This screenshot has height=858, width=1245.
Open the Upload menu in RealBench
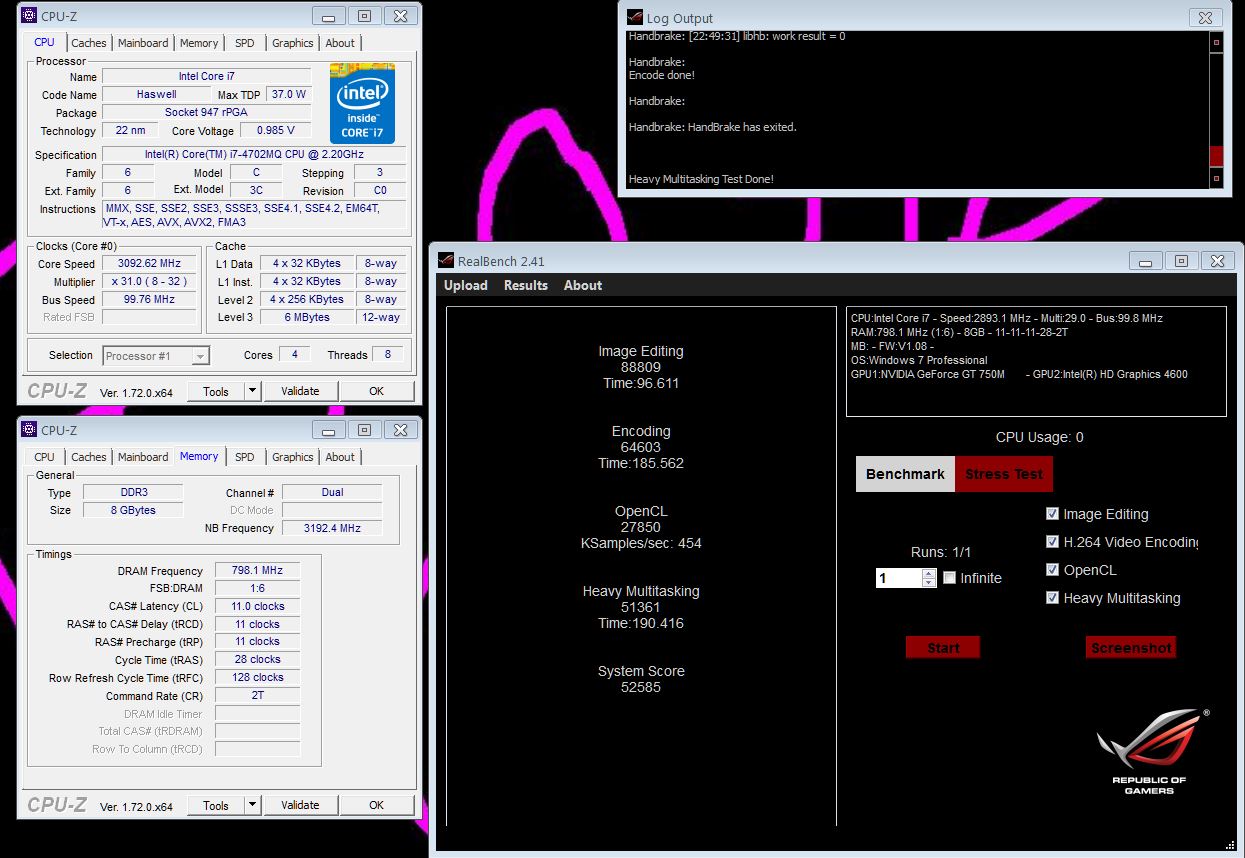tap(466, 285)
